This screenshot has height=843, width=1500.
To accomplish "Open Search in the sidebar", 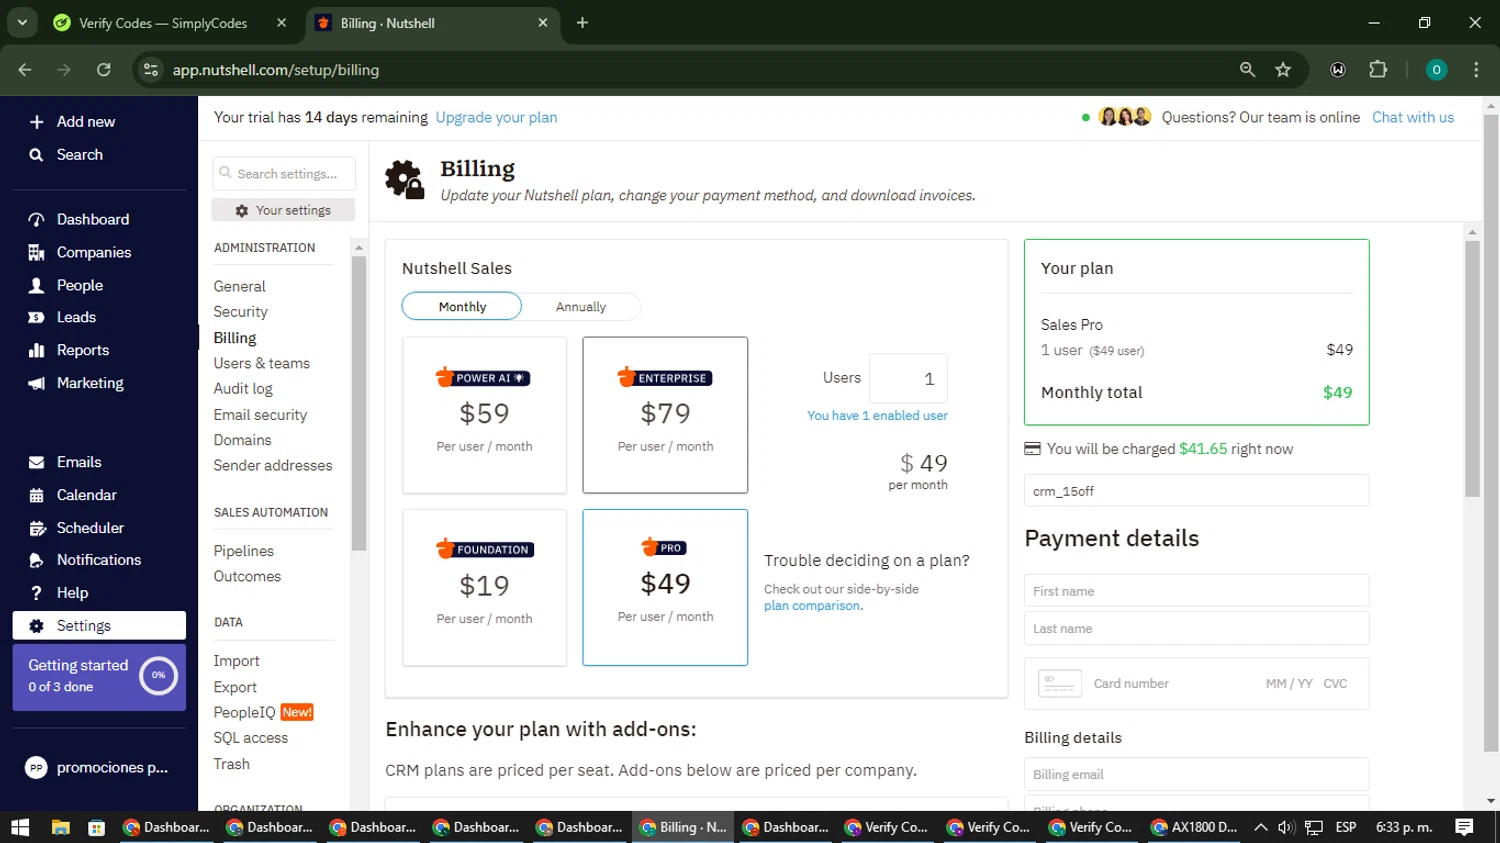I will click(x=79, y=155).
